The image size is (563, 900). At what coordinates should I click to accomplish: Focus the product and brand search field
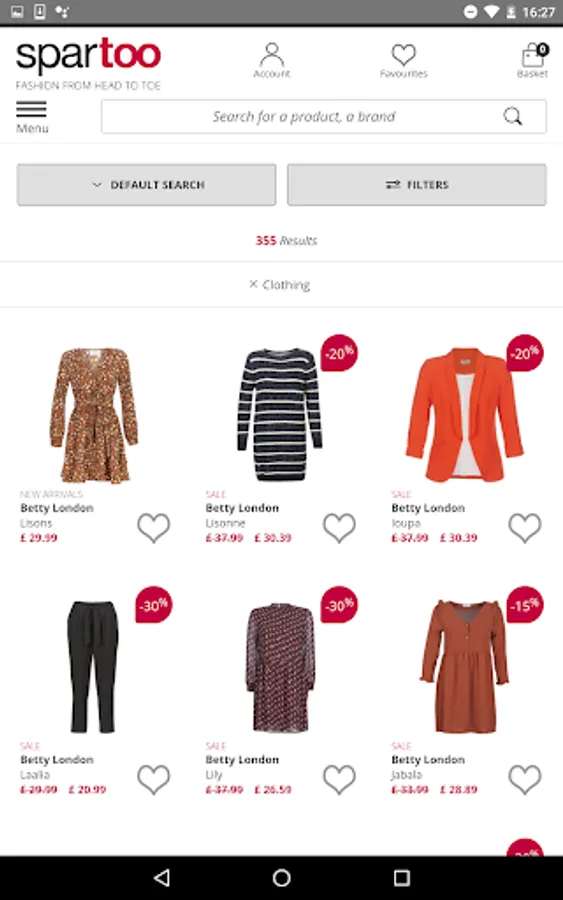(324, 117)
